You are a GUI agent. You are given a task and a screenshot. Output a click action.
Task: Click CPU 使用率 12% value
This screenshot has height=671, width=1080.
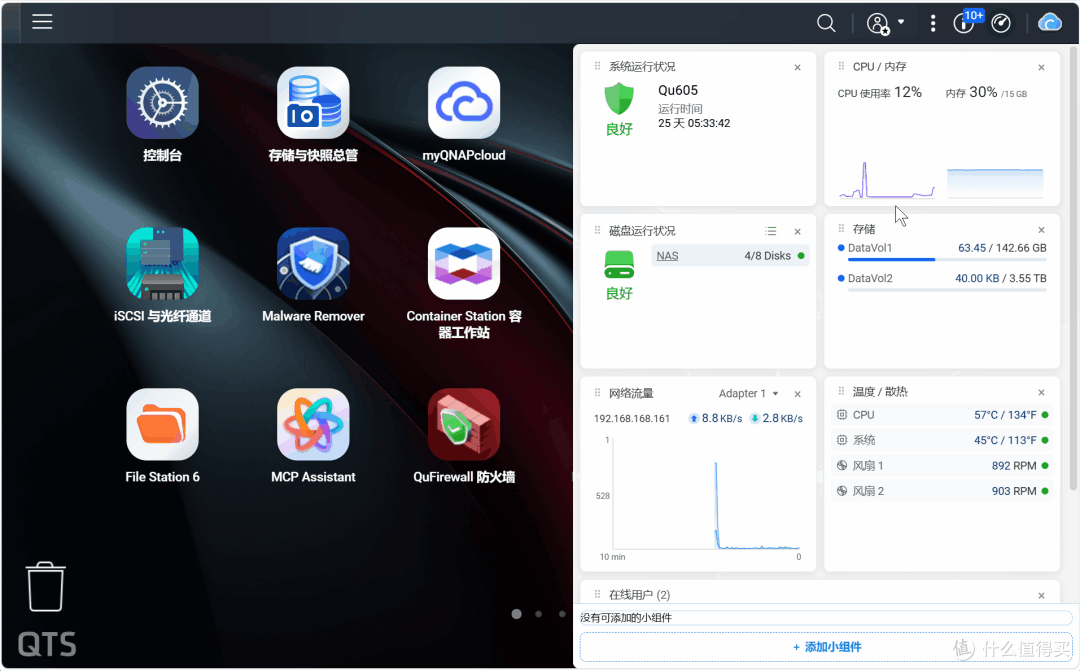pyautogui.click(x=907, y=92)
